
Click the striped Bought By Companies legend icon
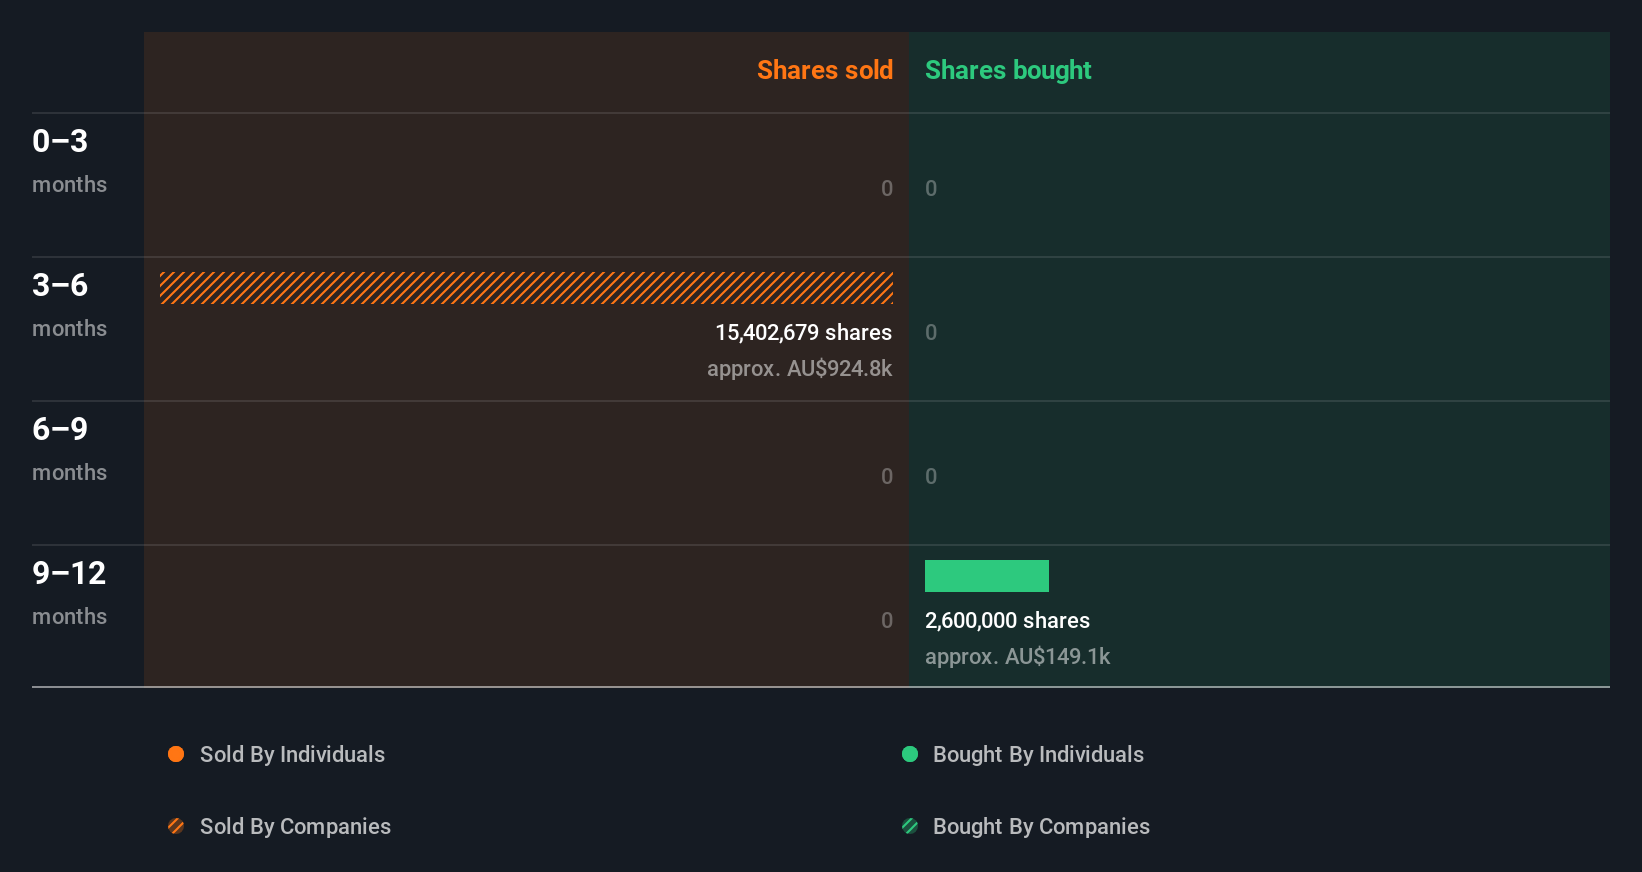[910, 826]
